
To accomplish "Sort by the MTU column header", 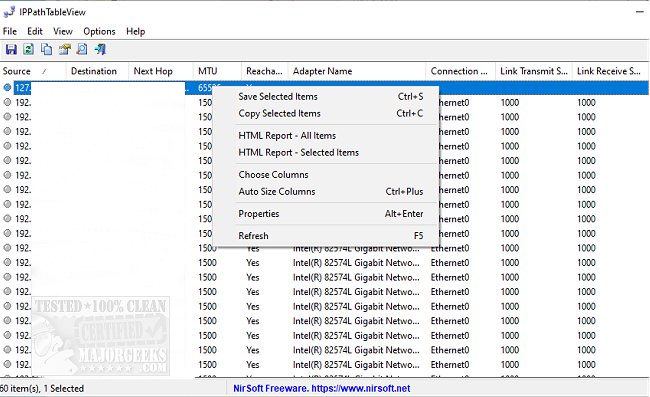I will pyautogui.click(x=217, y=71).
